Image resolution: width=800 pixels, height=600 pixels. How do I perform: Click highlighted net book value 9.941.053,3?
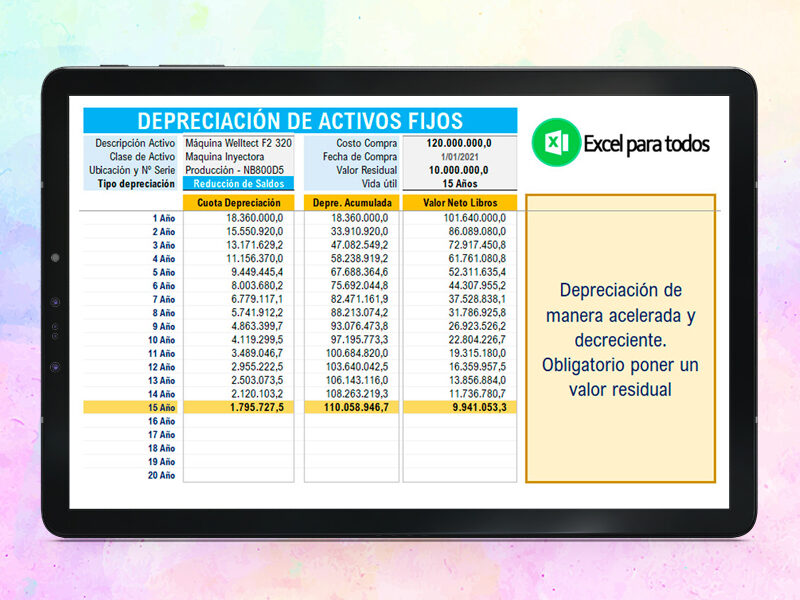point(480,408)
